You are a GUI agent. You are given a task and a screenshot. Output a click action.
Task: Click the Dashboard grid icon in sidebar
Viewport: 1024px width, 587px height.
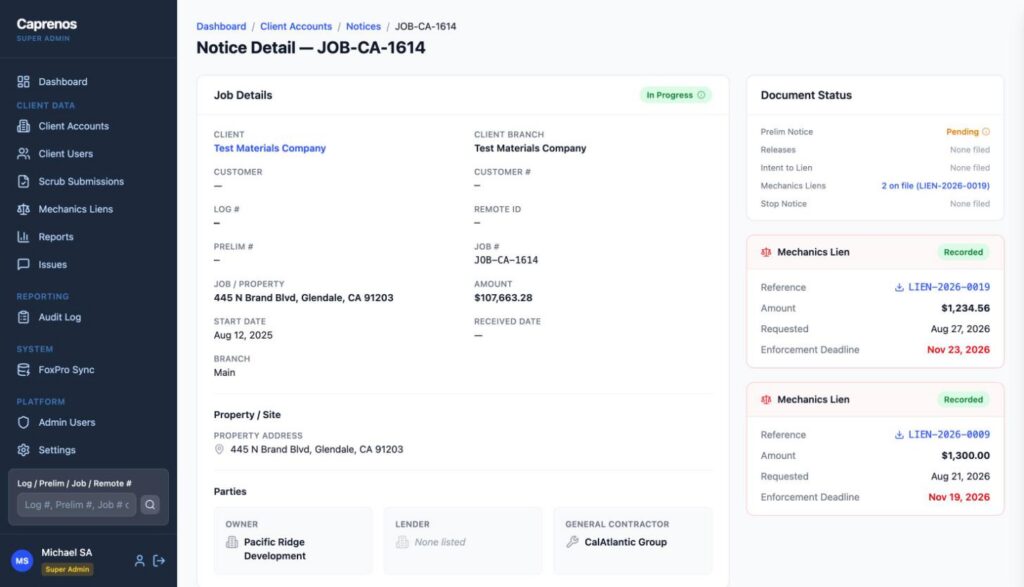tap(24, 82)
